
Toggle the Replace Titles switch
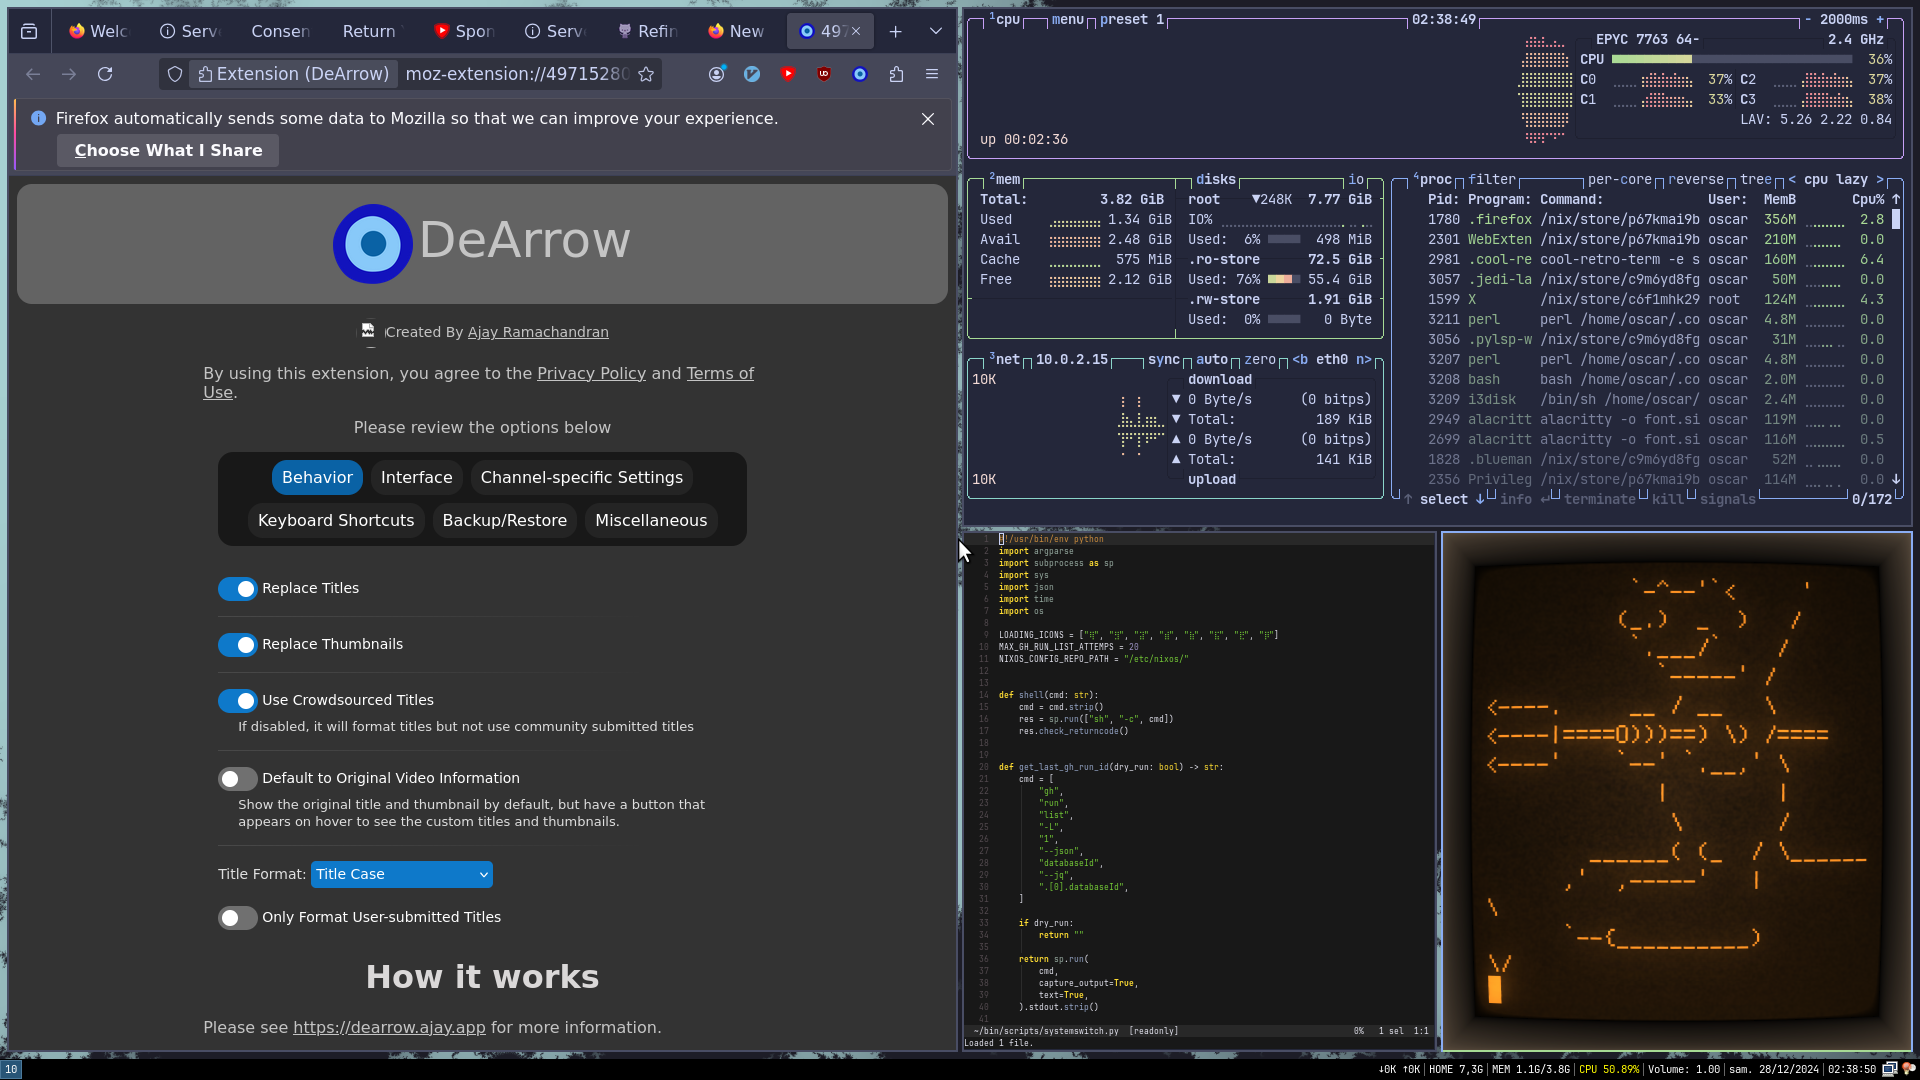[238, 589]
